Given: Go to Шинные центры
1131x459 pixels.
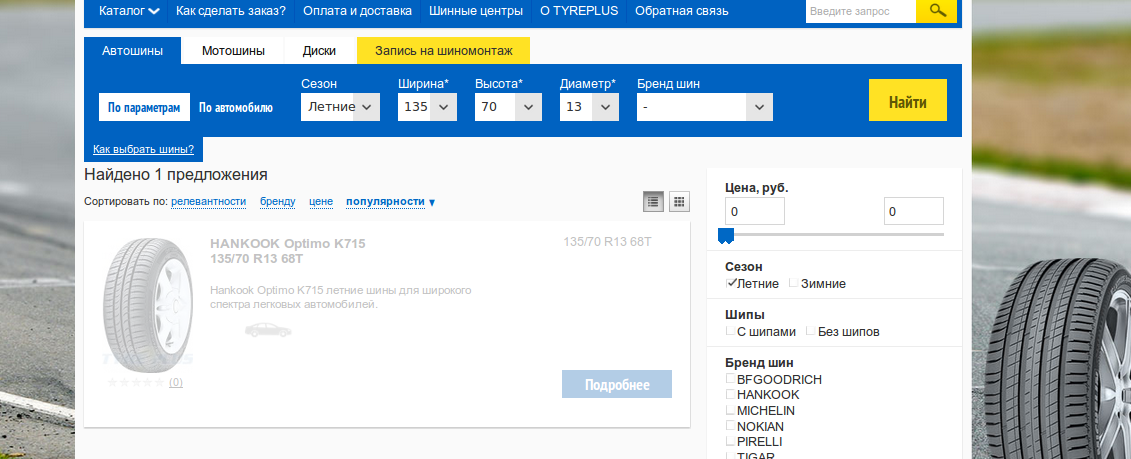Looking at the screenshot, I should coord(475,11).
